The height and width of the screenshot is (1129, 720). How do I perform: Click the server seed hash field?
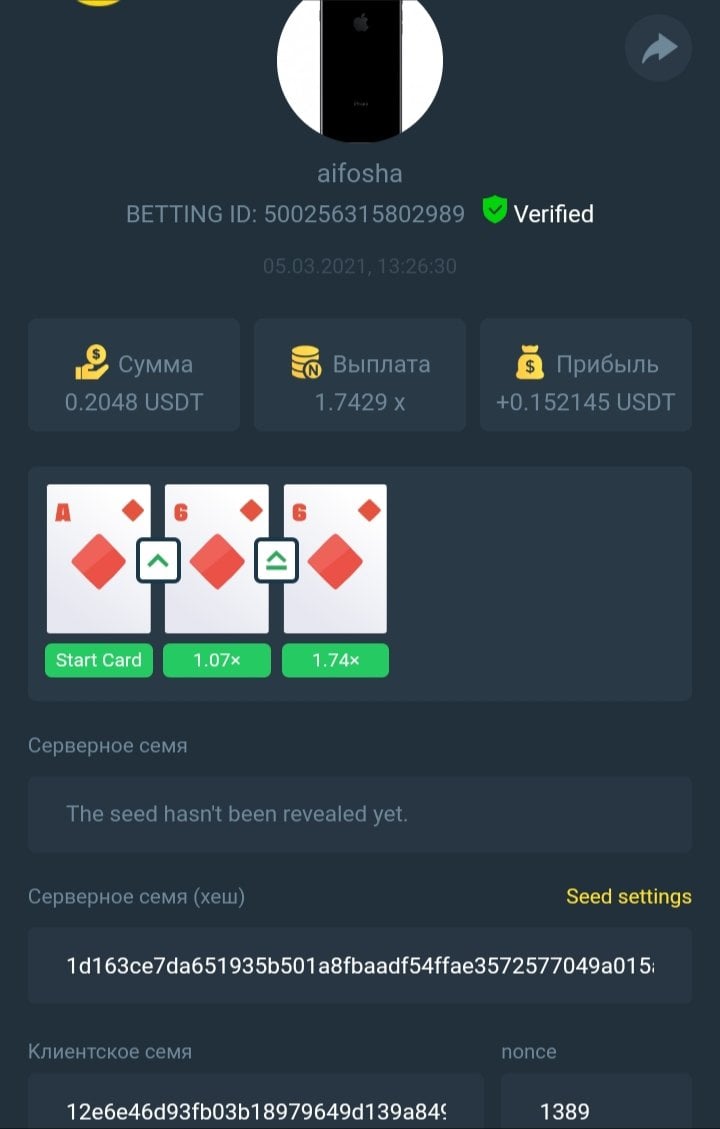point(360,966)
